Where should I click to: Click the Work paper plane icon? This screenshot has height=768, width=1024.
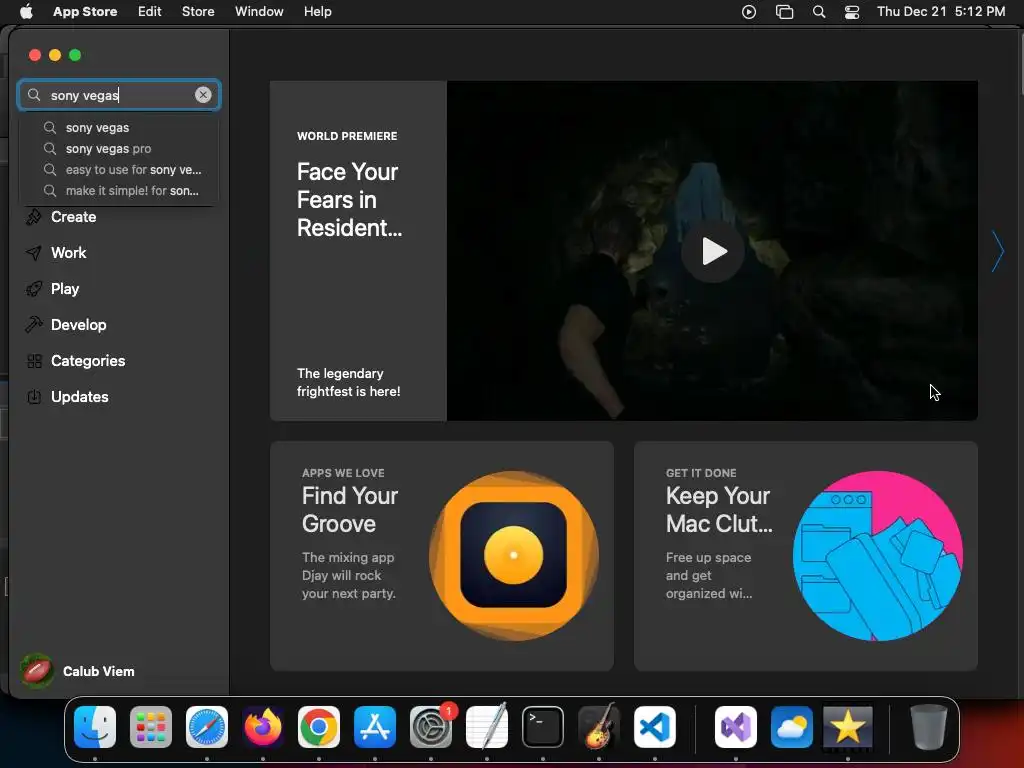(x=34, y=253)
